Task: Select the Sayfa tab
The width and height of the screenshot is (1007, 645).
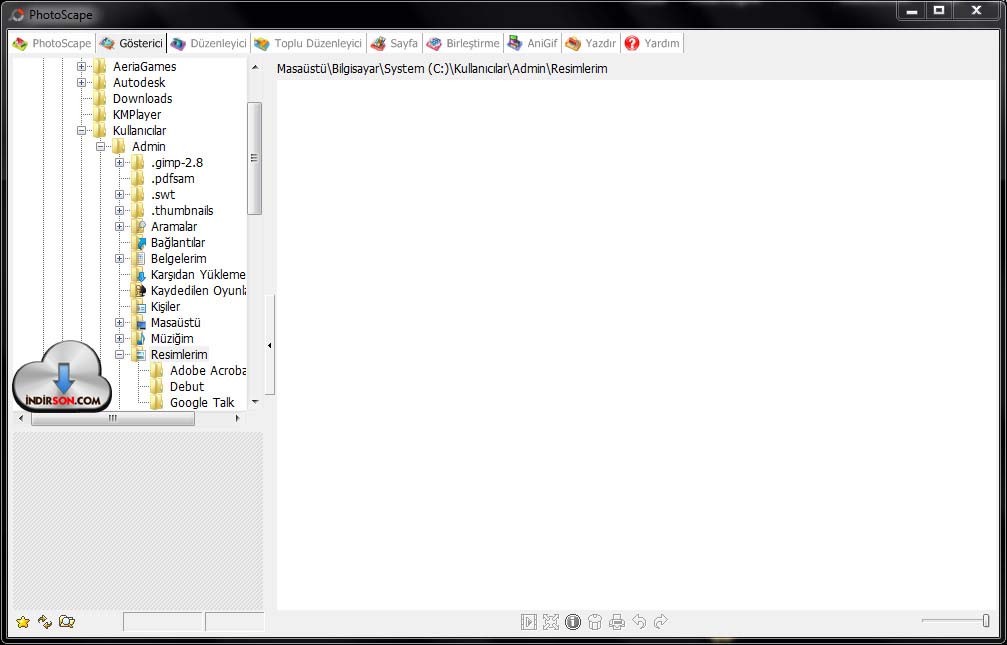Action: point(394,44)
